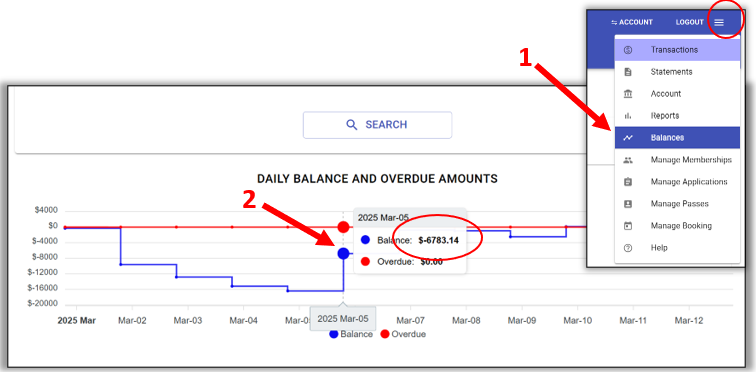Viewport: 756px width, 372px height.
Task: Click the SEARCH button
Action: click(x=377, y=125)
